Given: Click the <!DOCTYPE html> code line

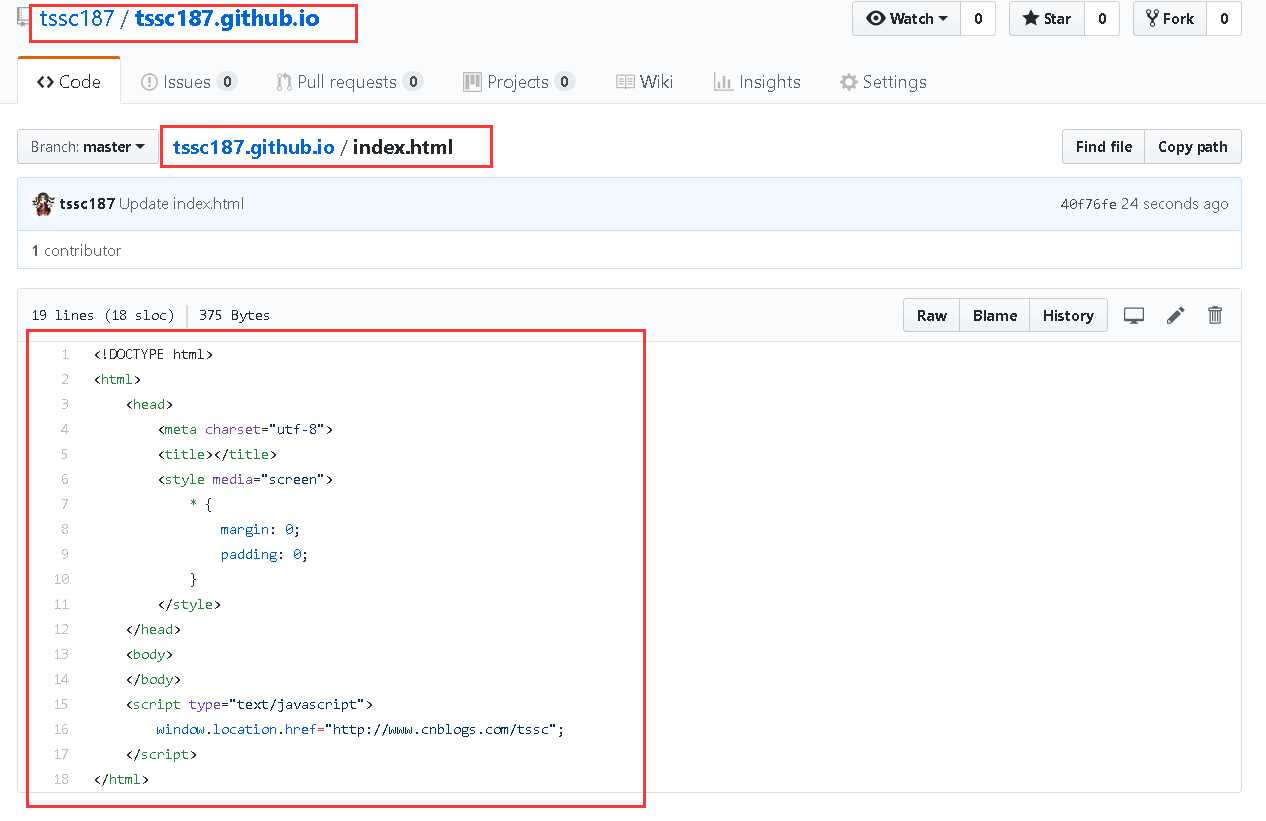Looking at the screenshot, I should [153, 354].
